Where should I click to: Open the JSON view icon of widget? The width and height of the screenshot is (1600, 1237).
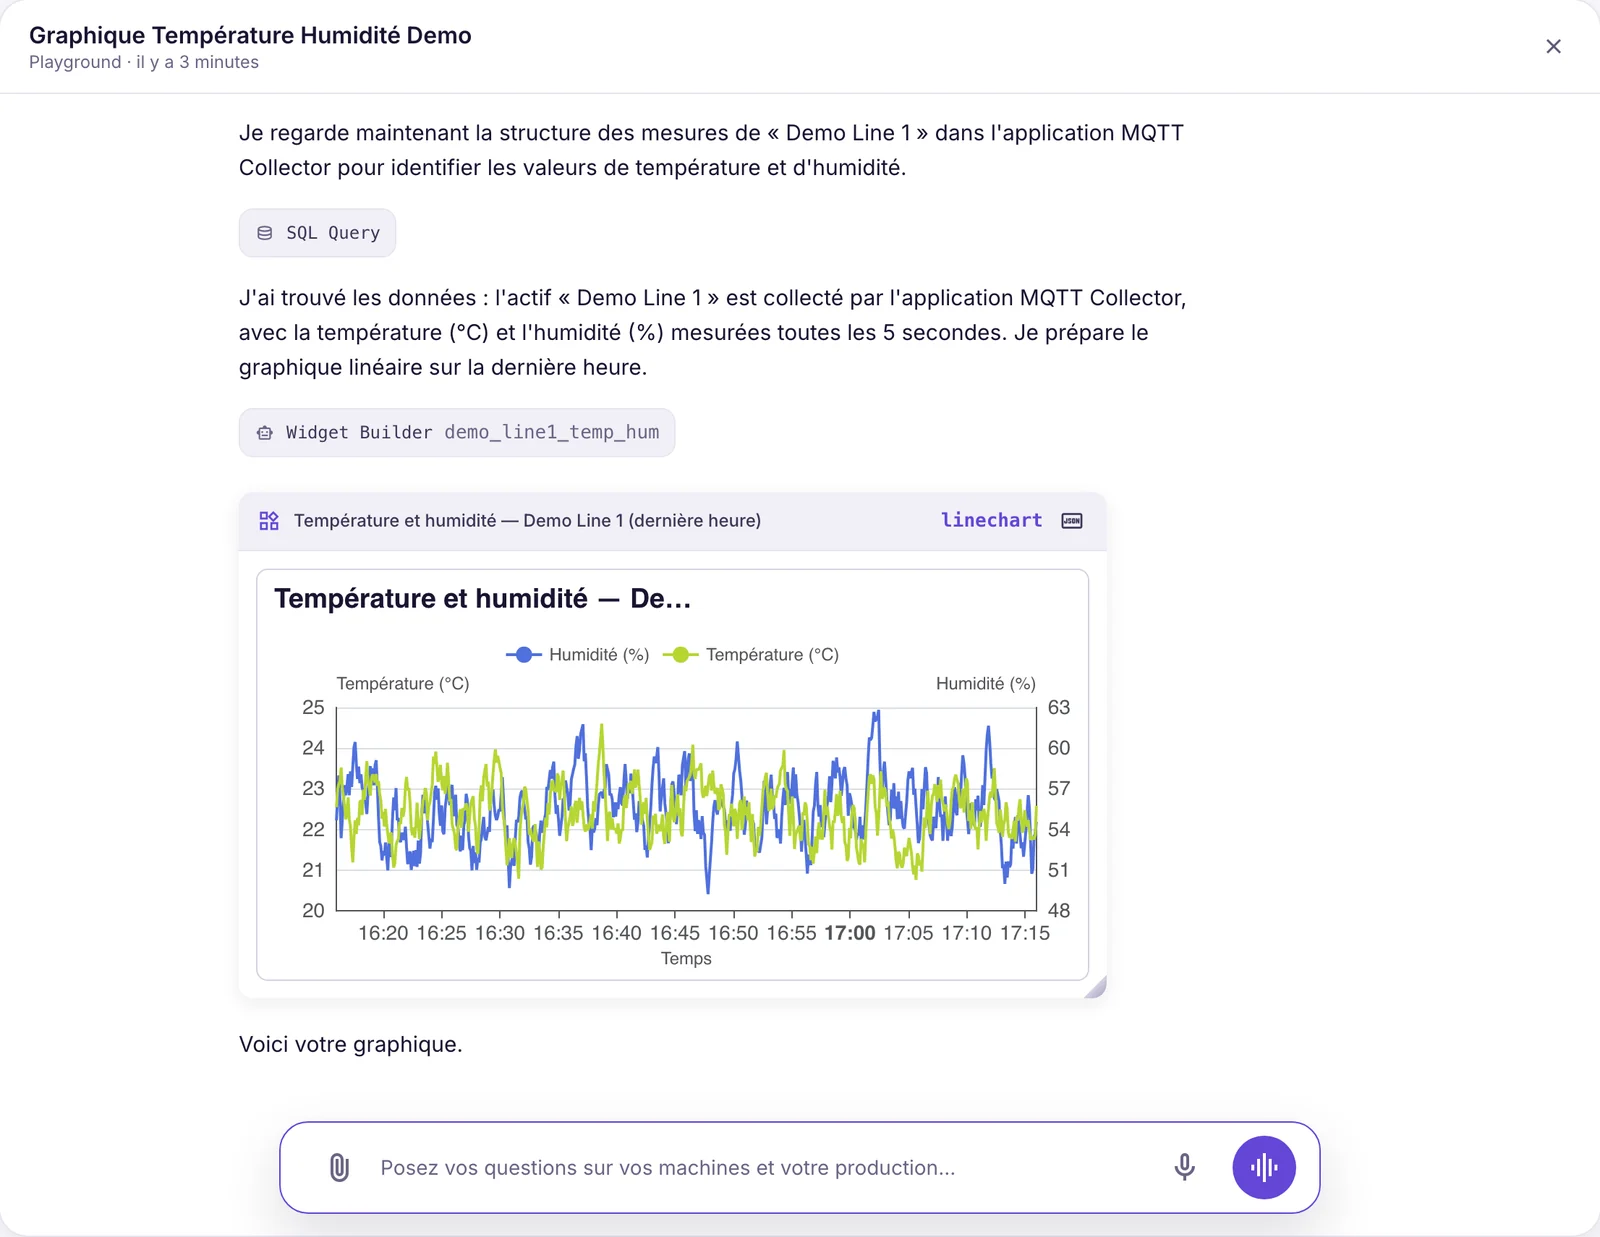click(1072, 521)
